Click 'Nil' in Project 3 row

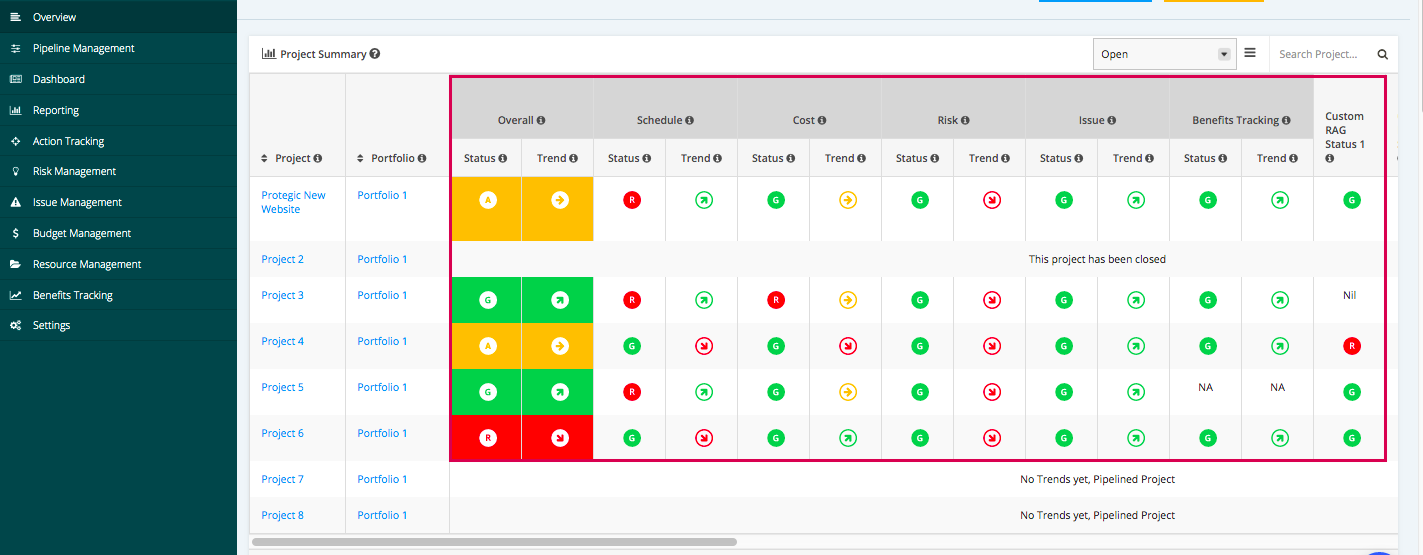(1351, 295)
